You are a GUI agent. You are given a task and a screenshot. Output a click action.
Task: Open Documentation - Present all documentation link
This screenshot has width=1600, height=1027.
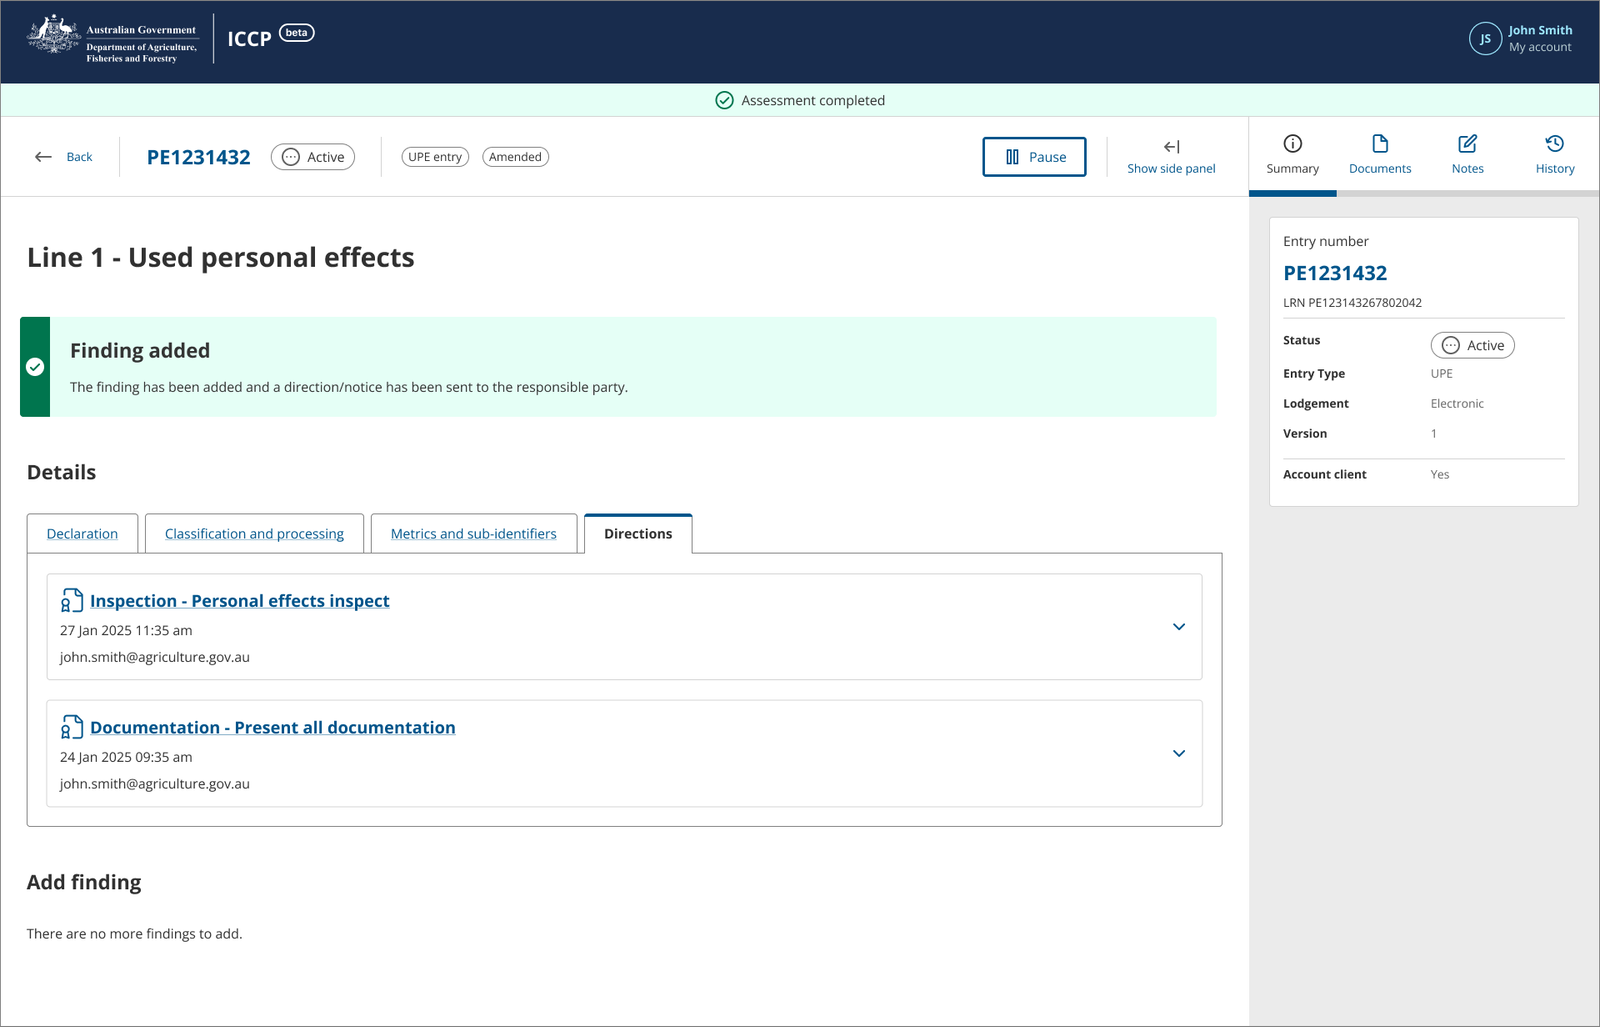point(273,728)
